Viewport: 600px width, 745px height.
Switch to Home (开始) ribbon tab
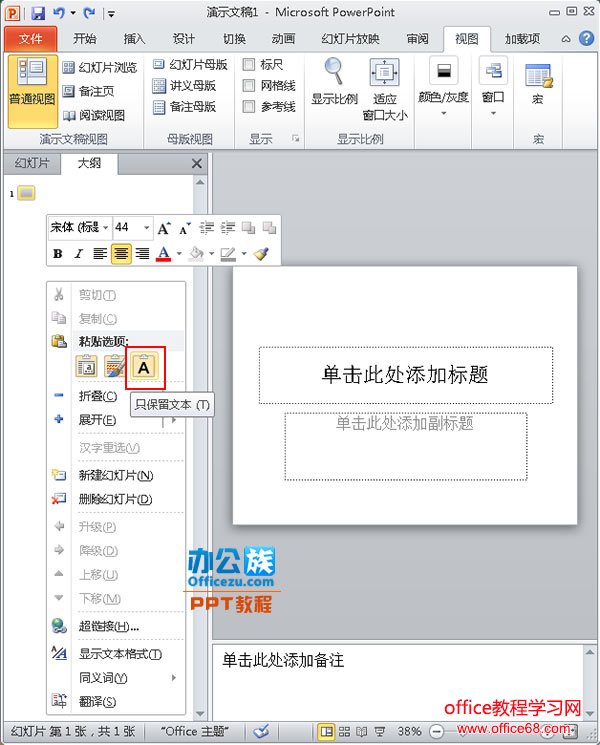pos(85,38)
